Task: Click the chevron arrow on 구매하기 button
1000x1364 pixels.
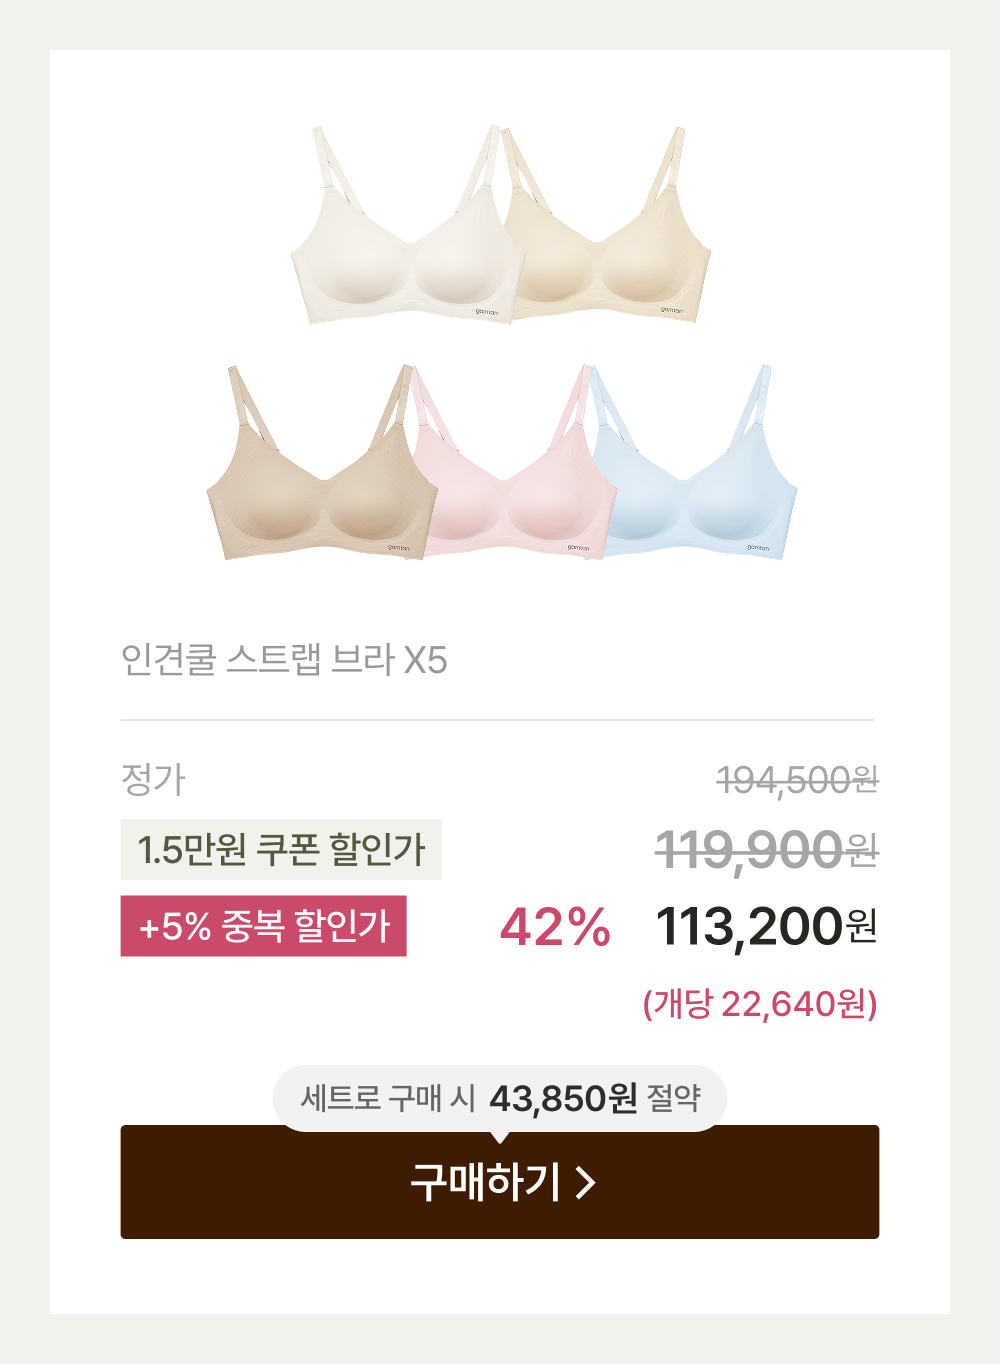Action: click(x=586, y=1183)
